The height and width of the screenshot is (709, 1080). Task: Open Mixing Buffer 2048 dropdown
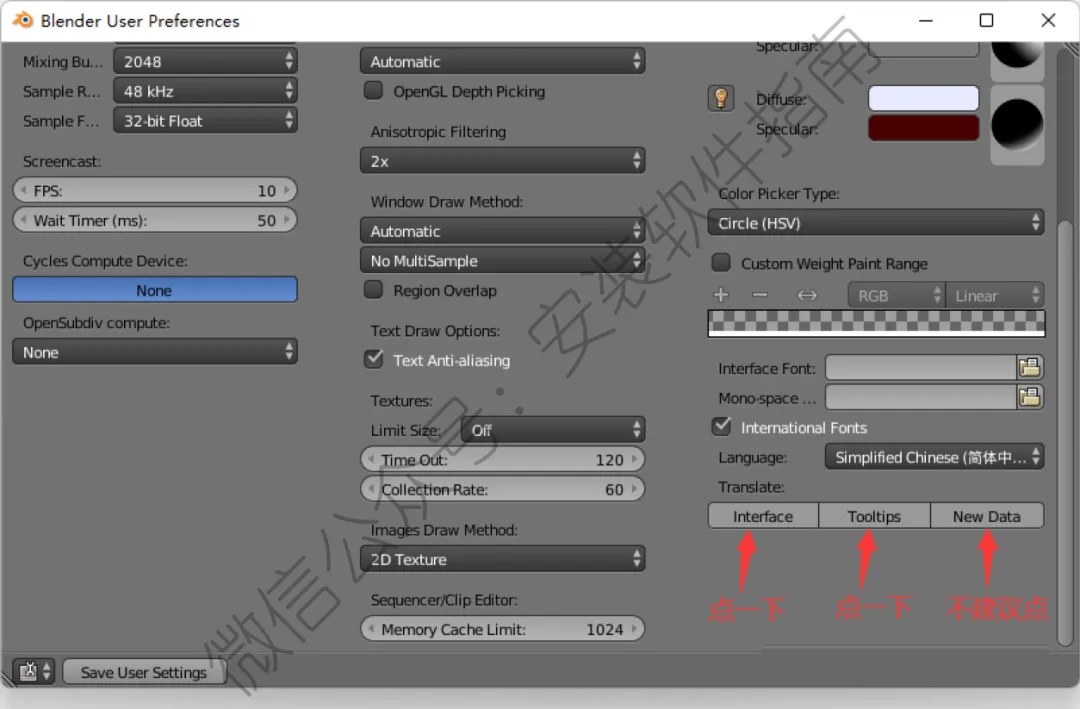coord(205,61)
